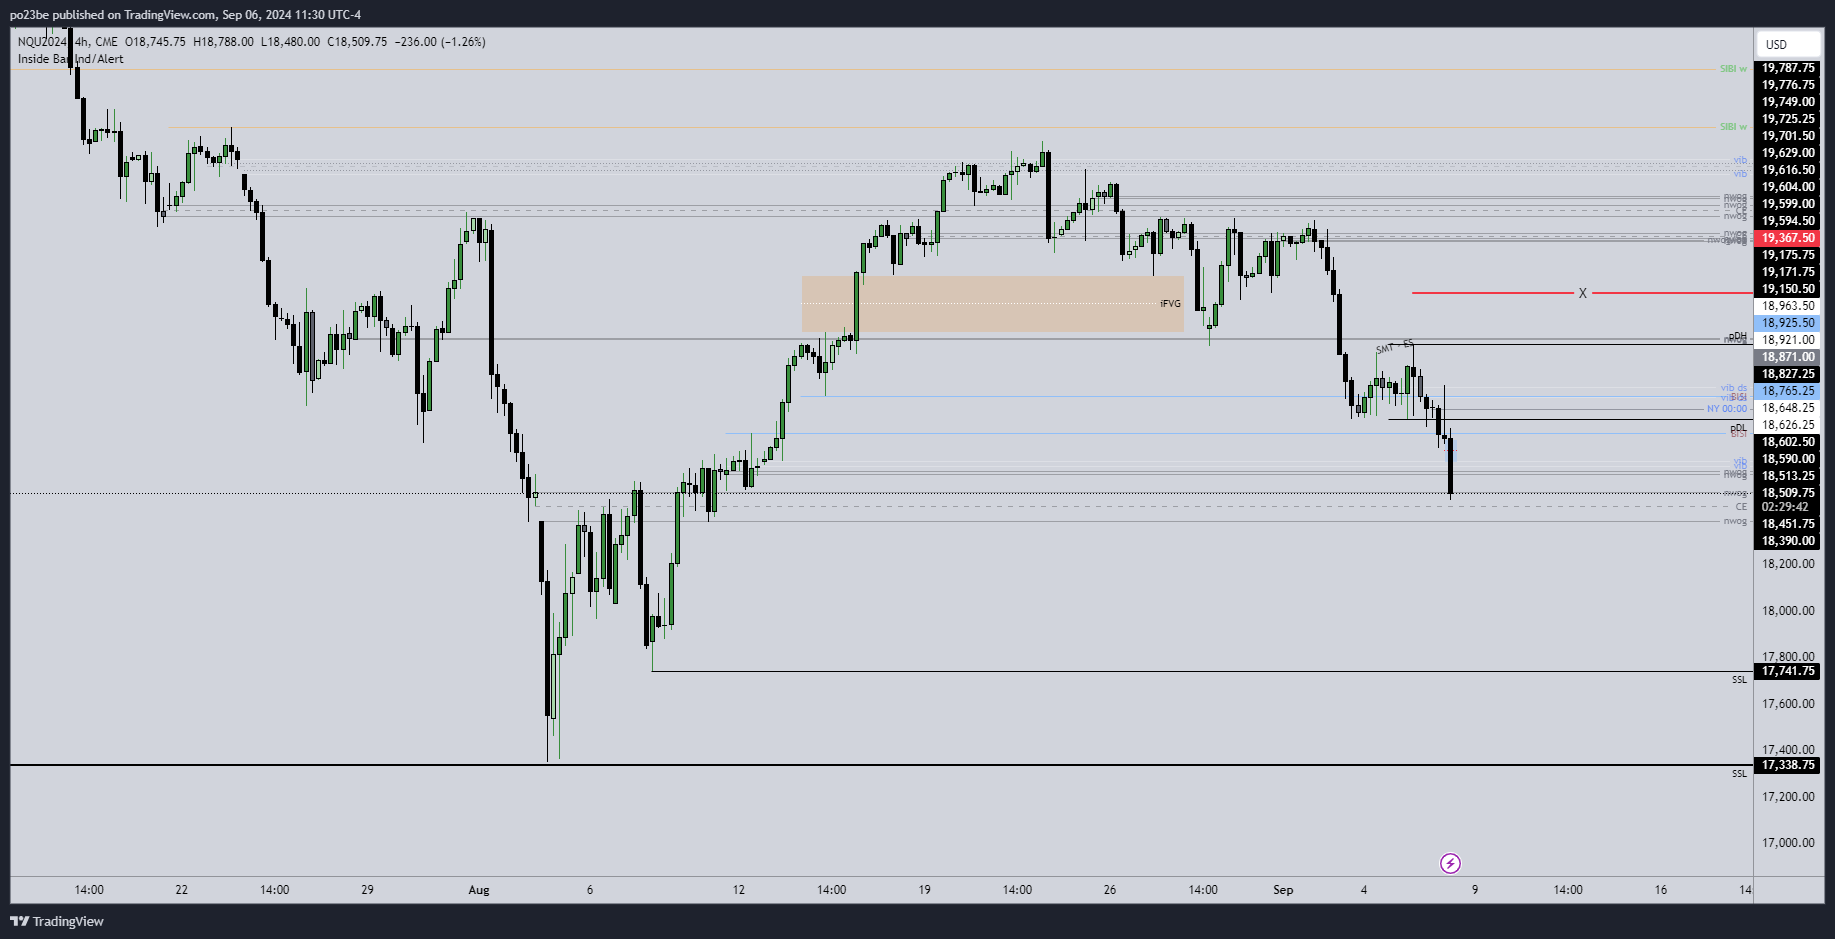Click the NY 00:00 level label
Viewport: 1835px width, 939px height.
click(1727, 409)
